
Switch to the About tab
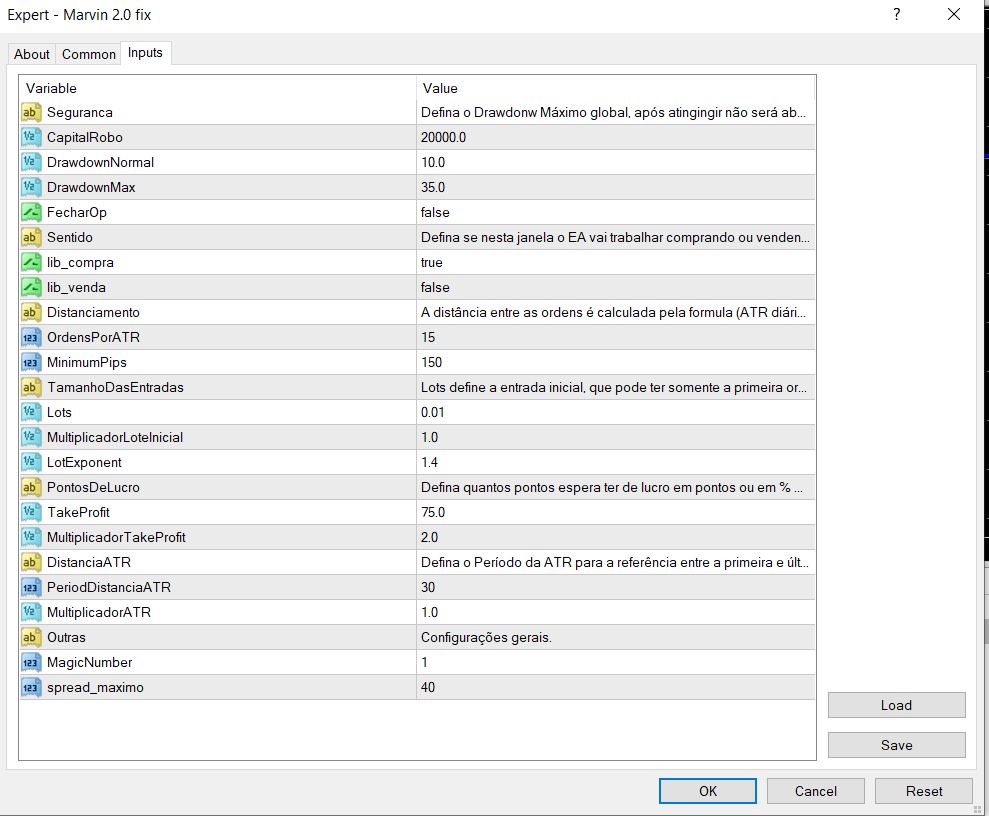32,54
